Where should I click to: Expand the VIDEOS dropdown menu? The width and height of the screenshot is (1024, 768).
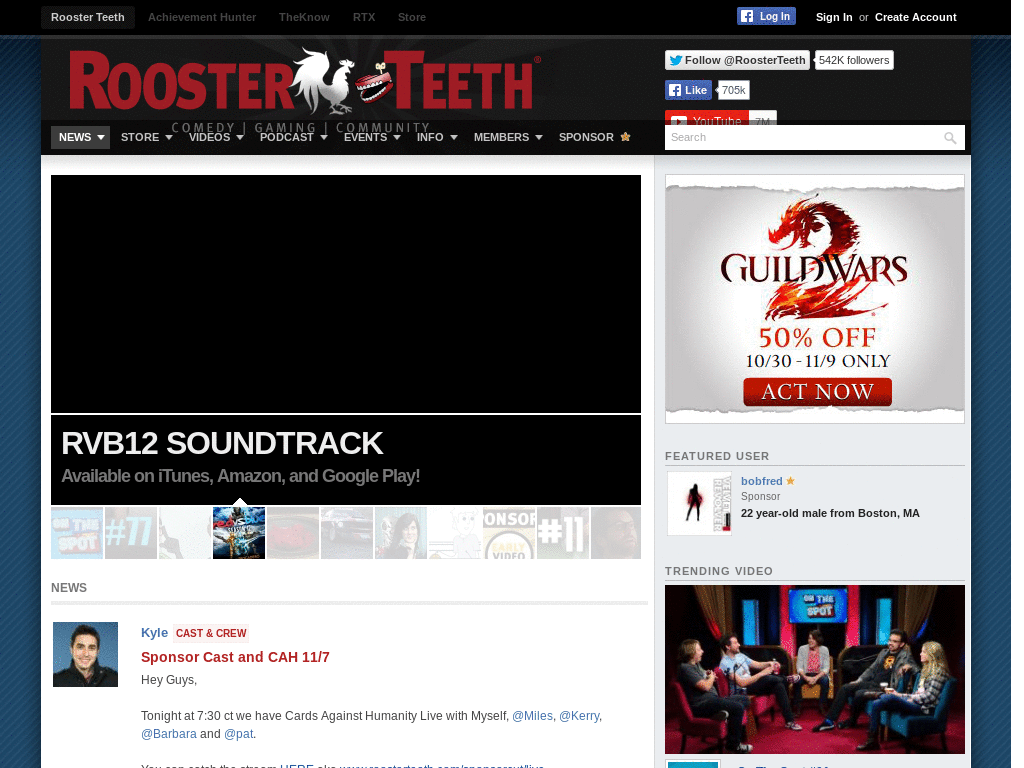(216, 137)
